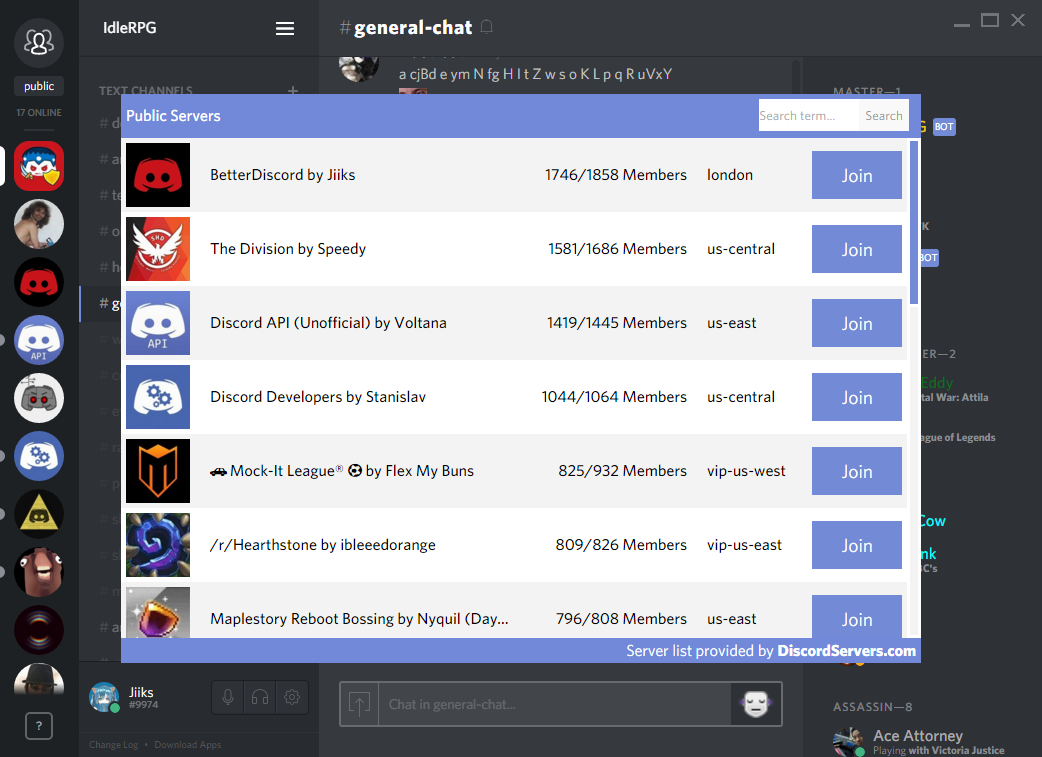Open the Download Apps link
1042x757 pixels.
coord(187,744)
